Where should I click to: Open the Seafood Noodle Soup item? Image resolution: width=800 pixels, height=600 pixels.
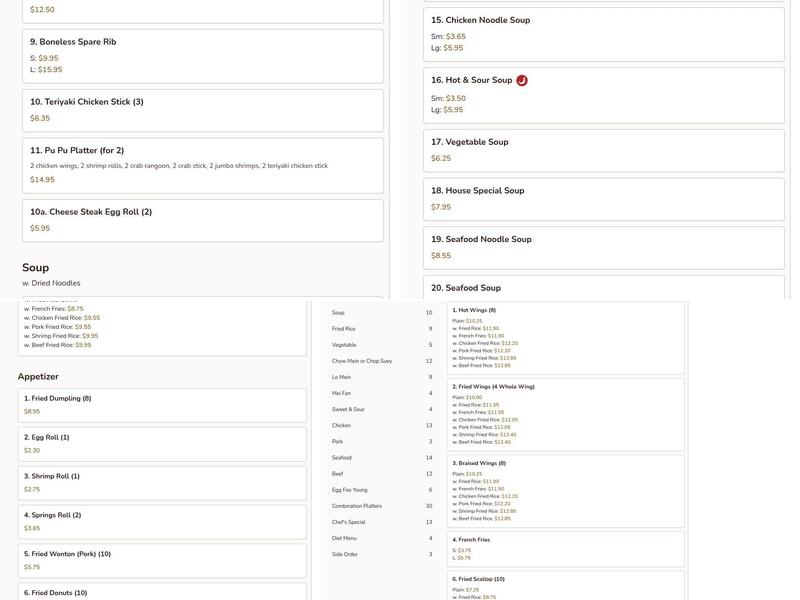[x=603, y=247]
